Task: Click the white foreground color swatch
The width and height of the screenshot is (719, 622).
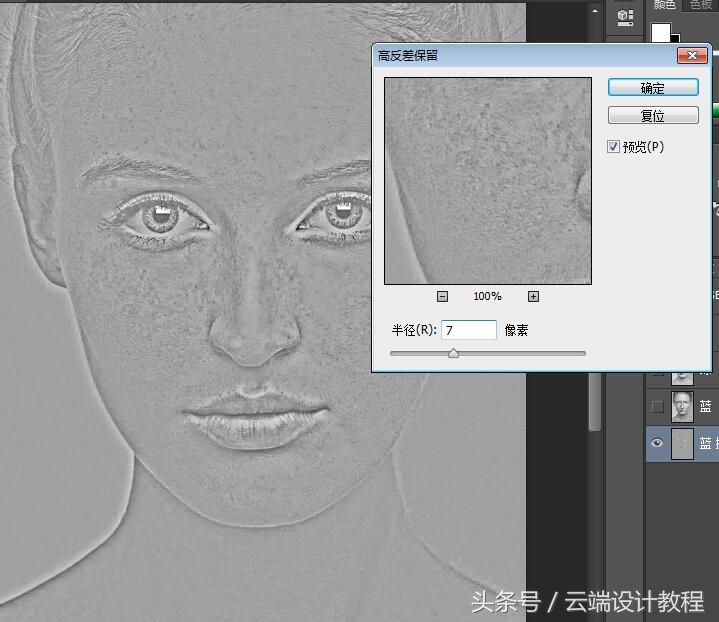Action: [x=660, y=32]
